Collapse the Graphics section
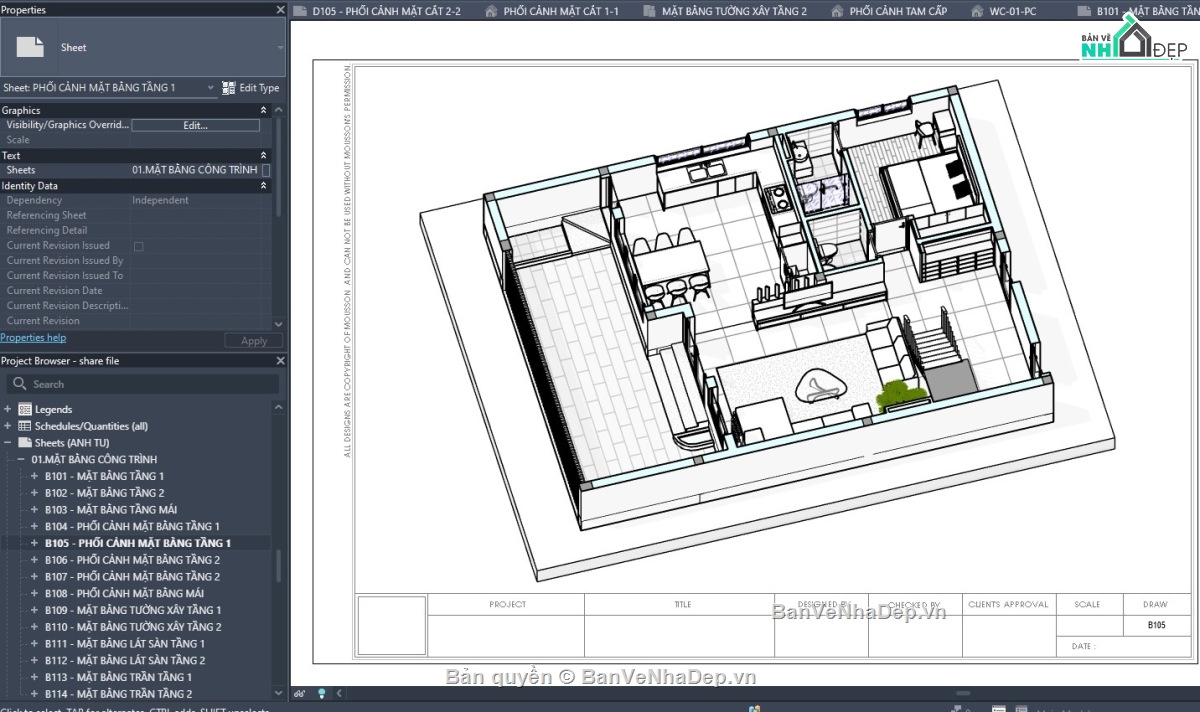This screenshot has height=712, width=1200. 264,110
